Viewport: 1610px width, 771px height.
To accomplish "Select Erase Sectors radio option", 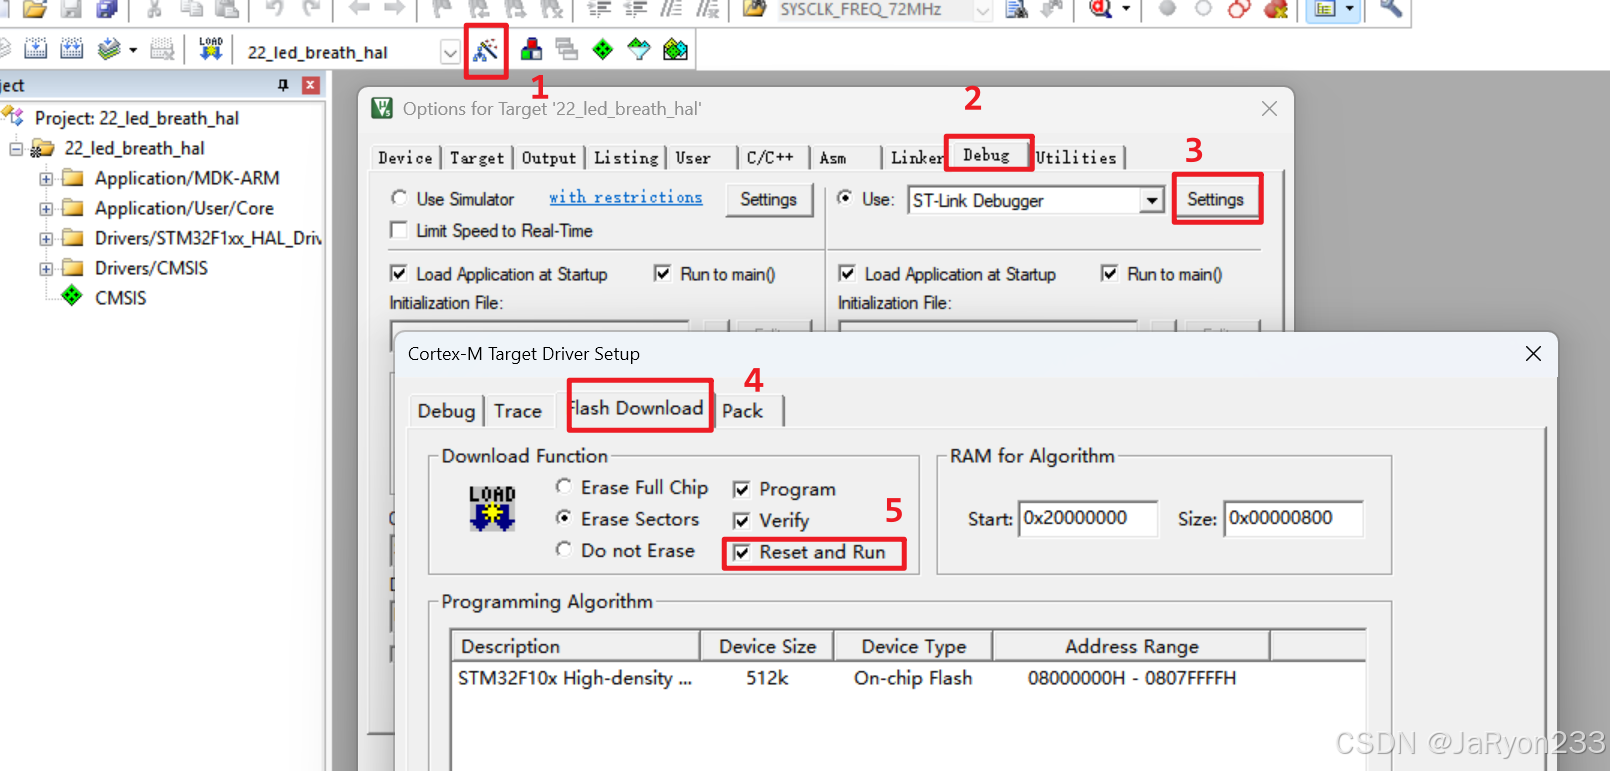I will pos(564,518).
